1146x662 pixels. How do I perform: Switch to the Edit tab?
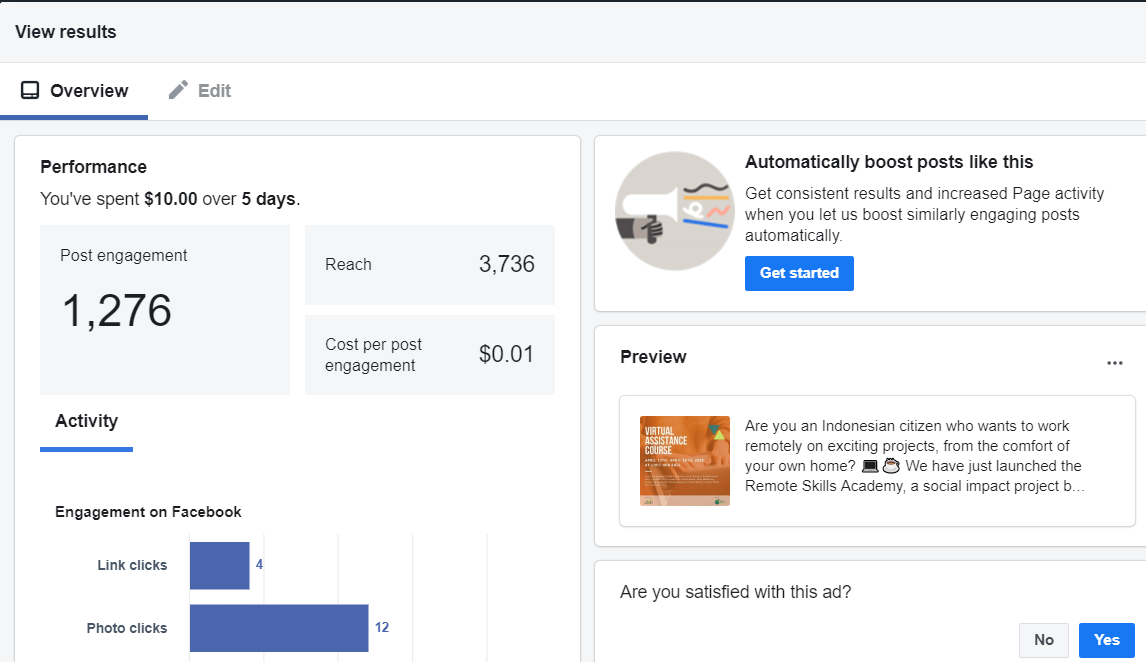pyautogui.click(x=200, y=91)
